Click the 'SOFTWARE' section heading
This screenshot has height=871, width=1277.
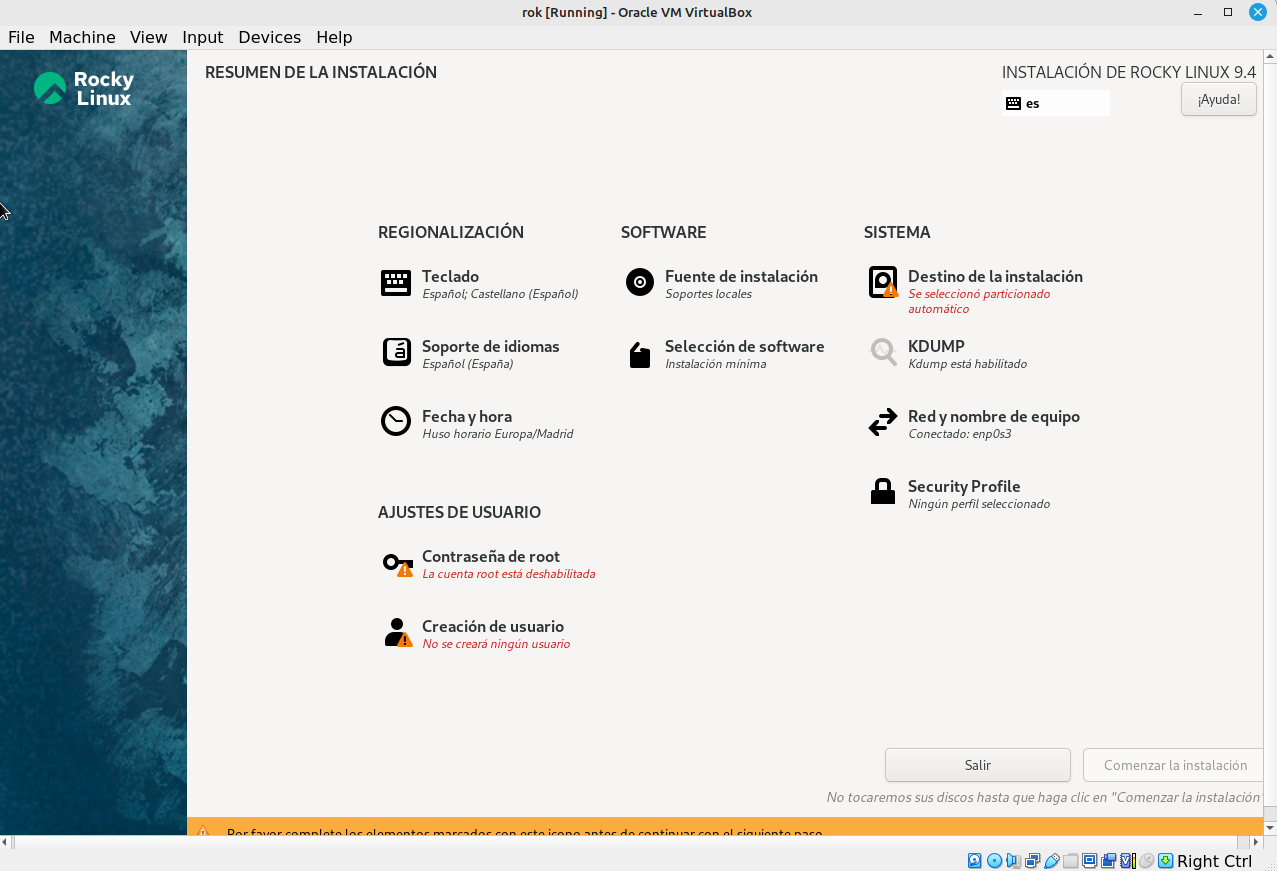[x=664, y=232]
